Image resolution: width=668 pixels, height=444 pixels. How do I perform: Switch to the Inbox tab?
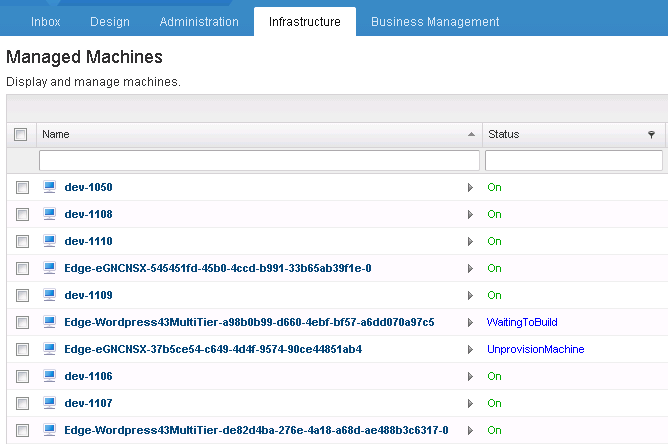coord(46,22)
